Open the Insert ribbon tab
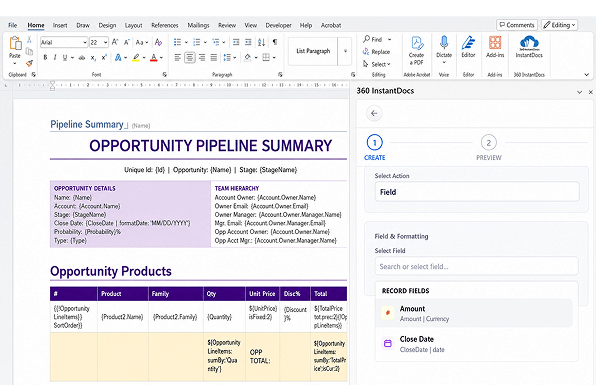596x385 pixels. (60, 25)
